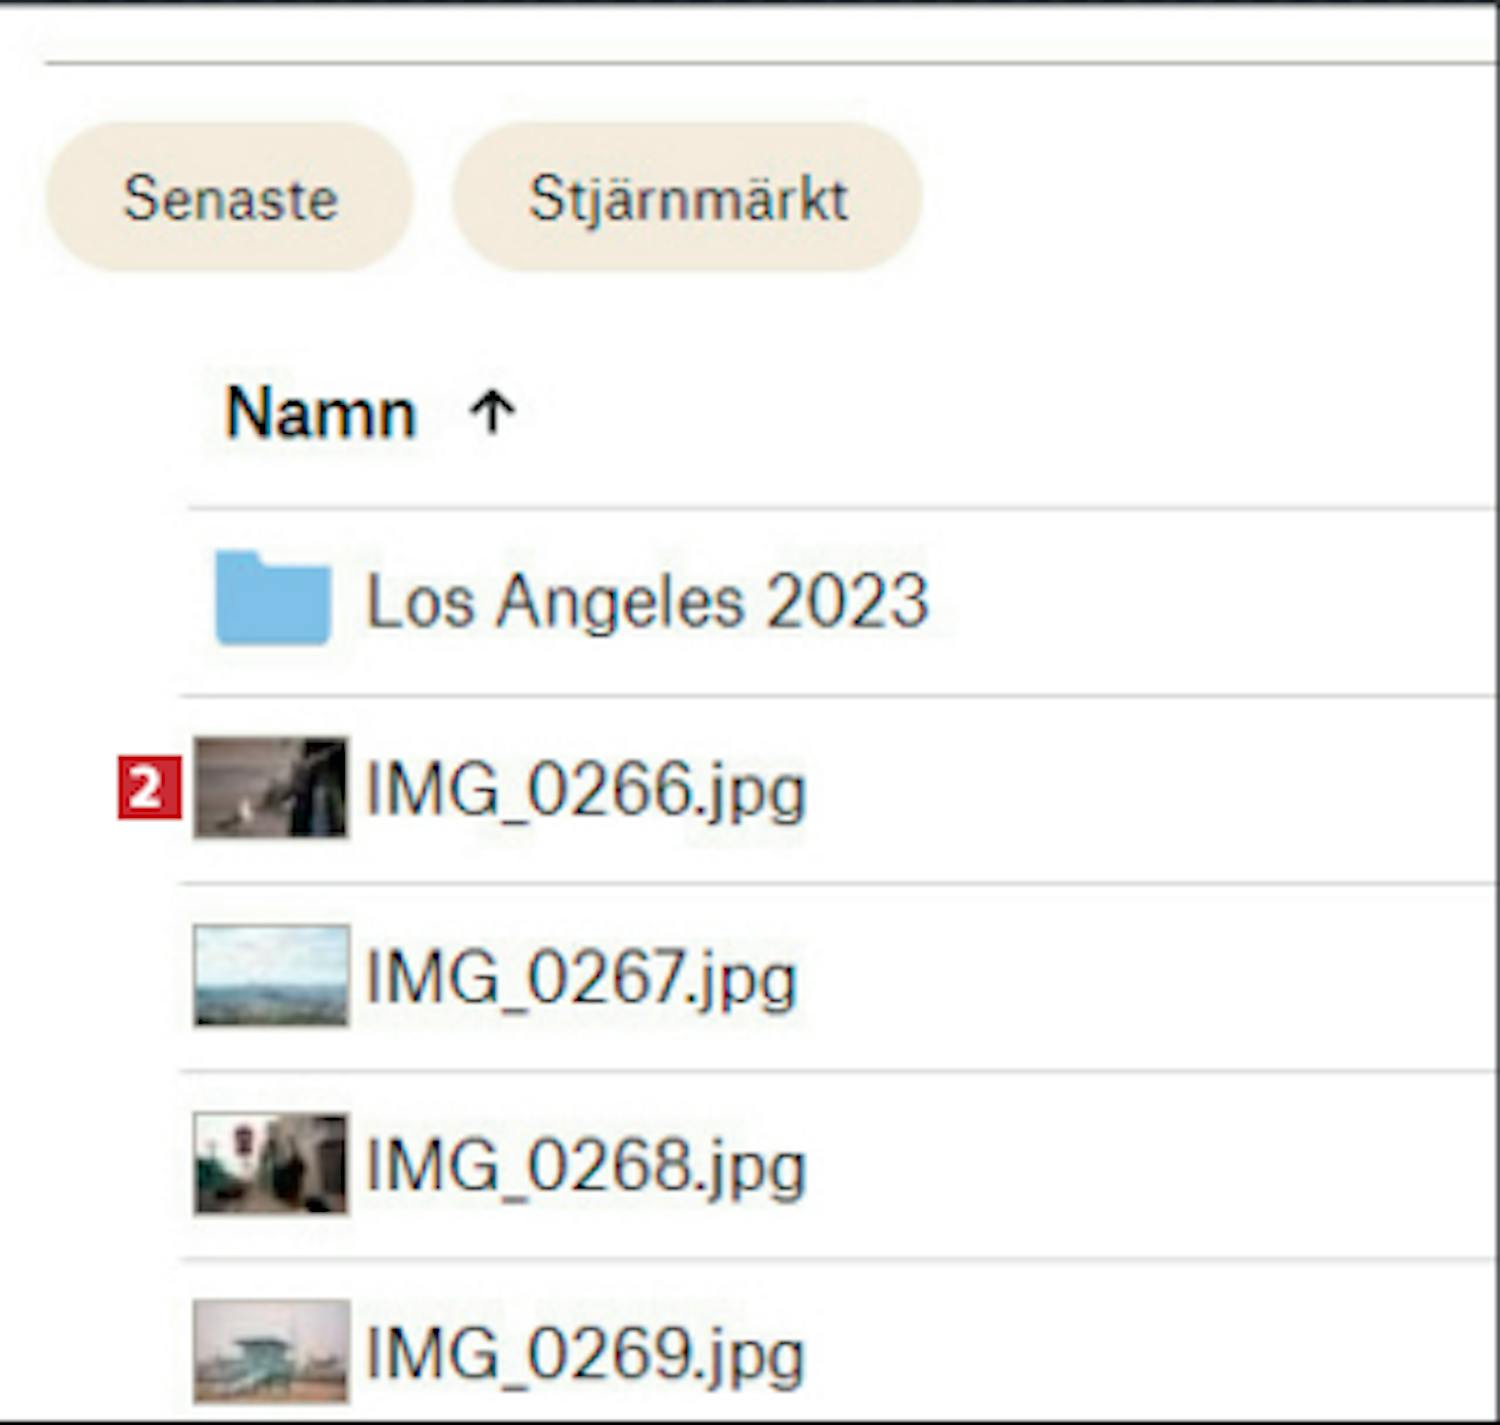1500x1425 pixels.
Task: Open the IMG_0268.jpg file name
Action: click(586, 1166)
